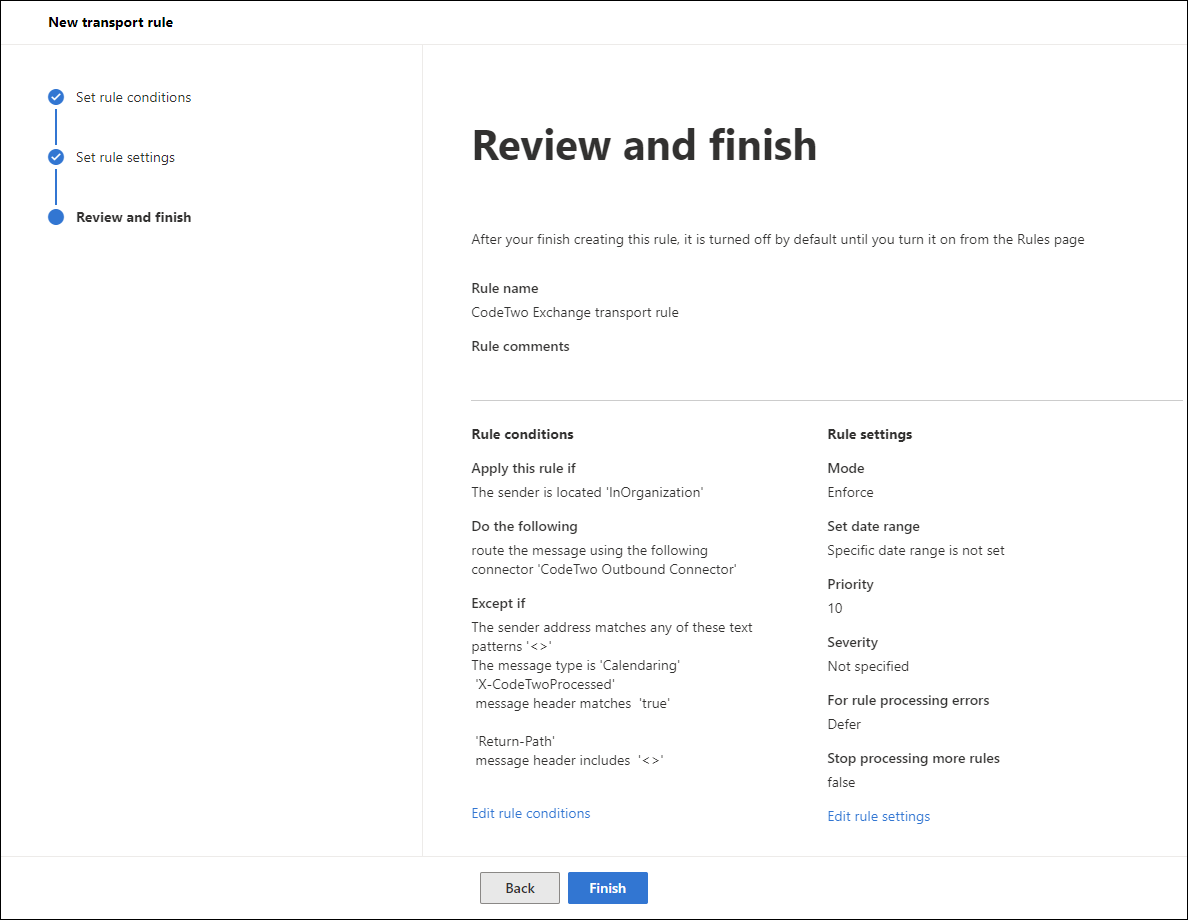Click the New transport rule title
Image resolution: width=1188 pixels, height=920 pixels.
tap(111, 22)
